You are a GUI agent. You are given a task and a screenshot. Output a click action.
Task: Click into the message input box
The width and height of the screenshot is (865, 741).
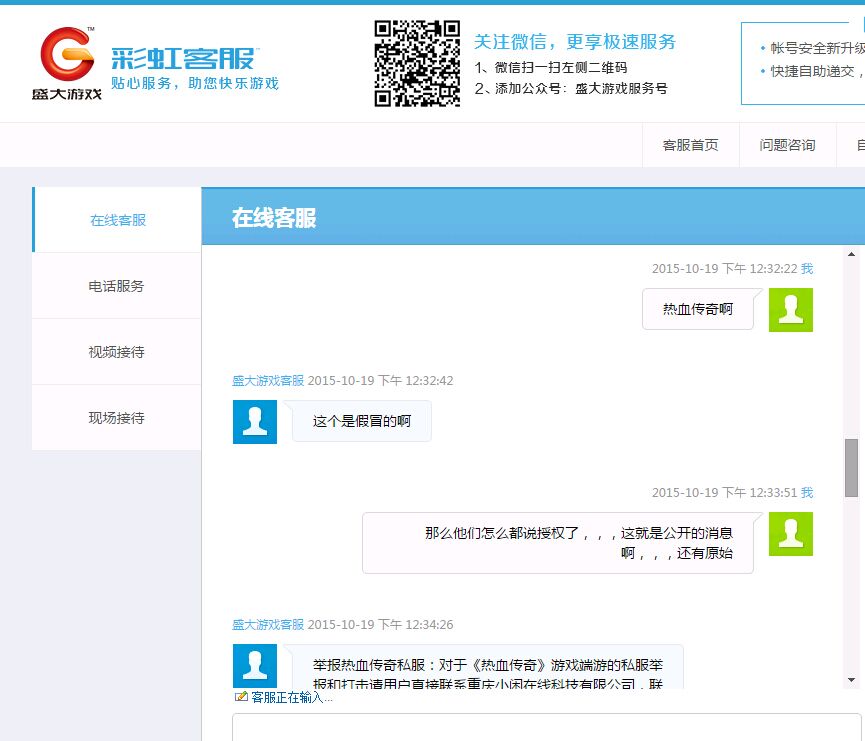(x=545, y=727)
